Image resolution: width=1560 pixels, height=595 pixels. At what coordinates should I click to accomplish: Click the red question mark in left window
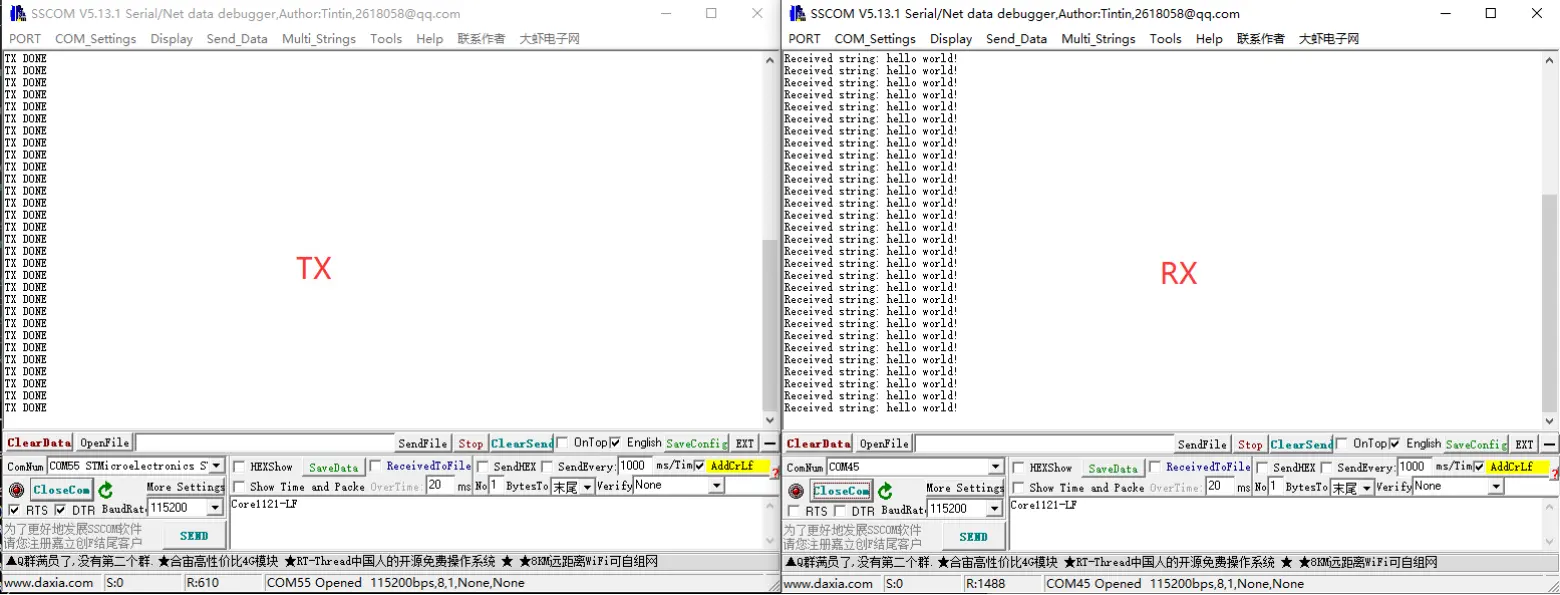[x=774, y=472]
